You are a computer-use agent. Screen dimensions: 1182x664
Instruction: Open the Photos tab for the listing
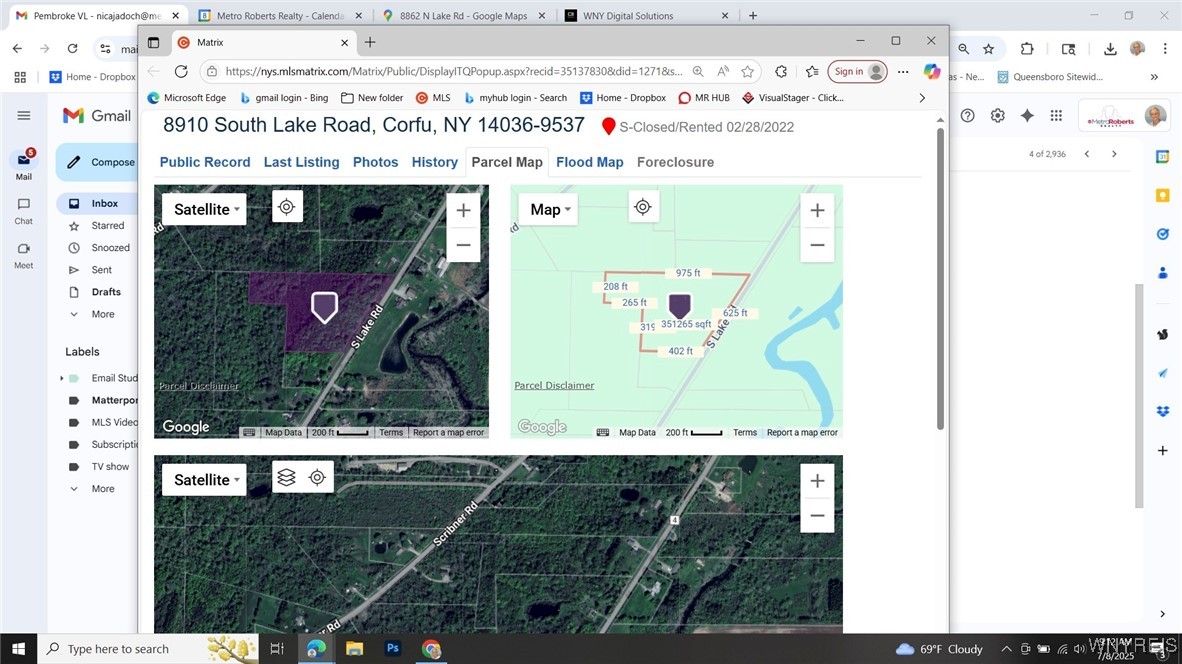point(375,162)
